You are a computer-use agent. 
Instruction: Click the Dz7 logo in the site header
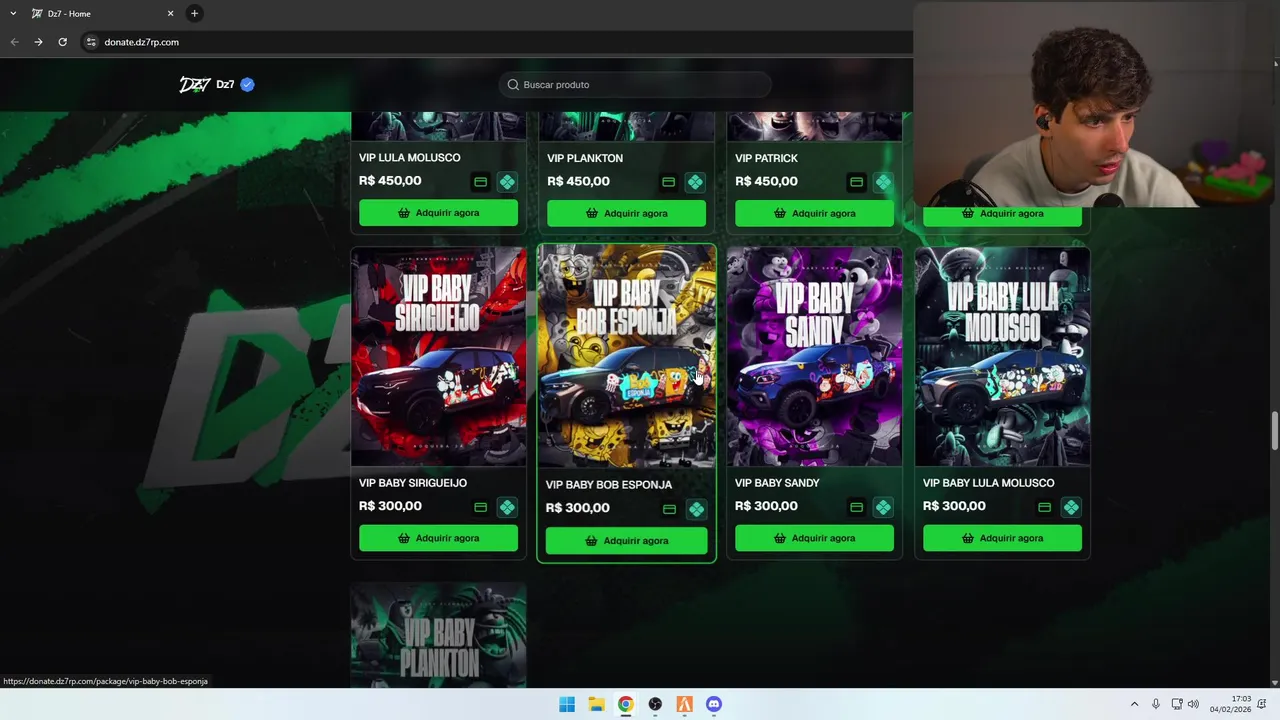[194, 84]
